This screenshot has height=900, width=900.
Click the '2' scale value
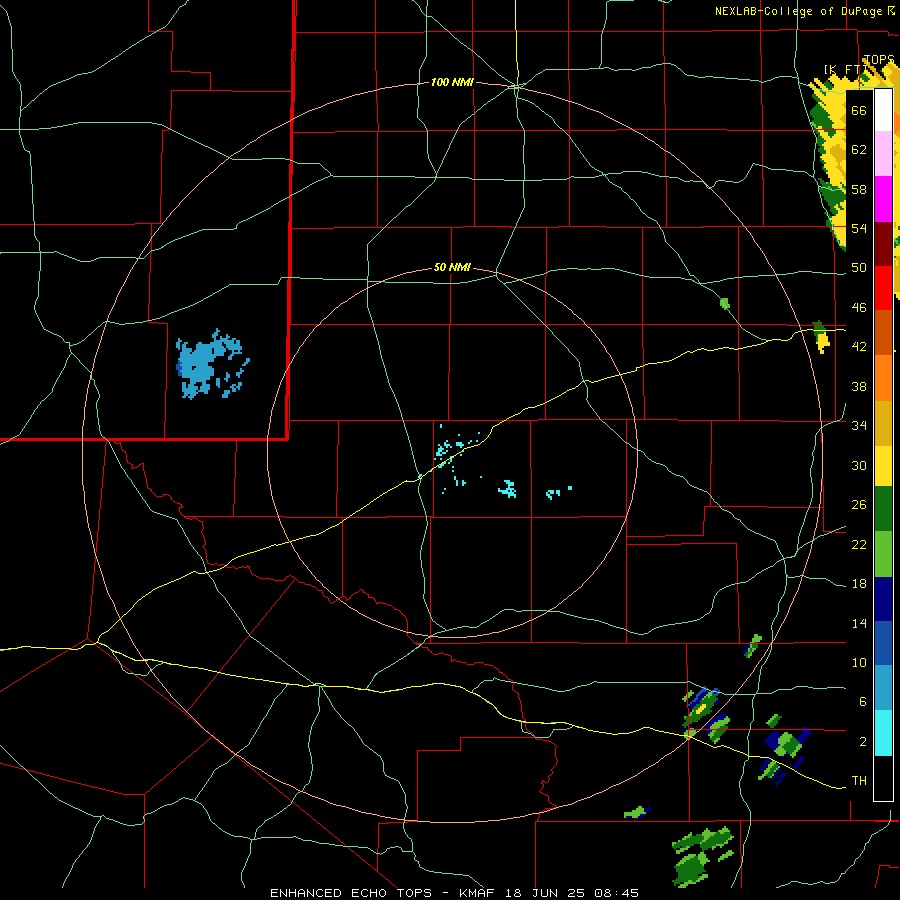[863, 742]
